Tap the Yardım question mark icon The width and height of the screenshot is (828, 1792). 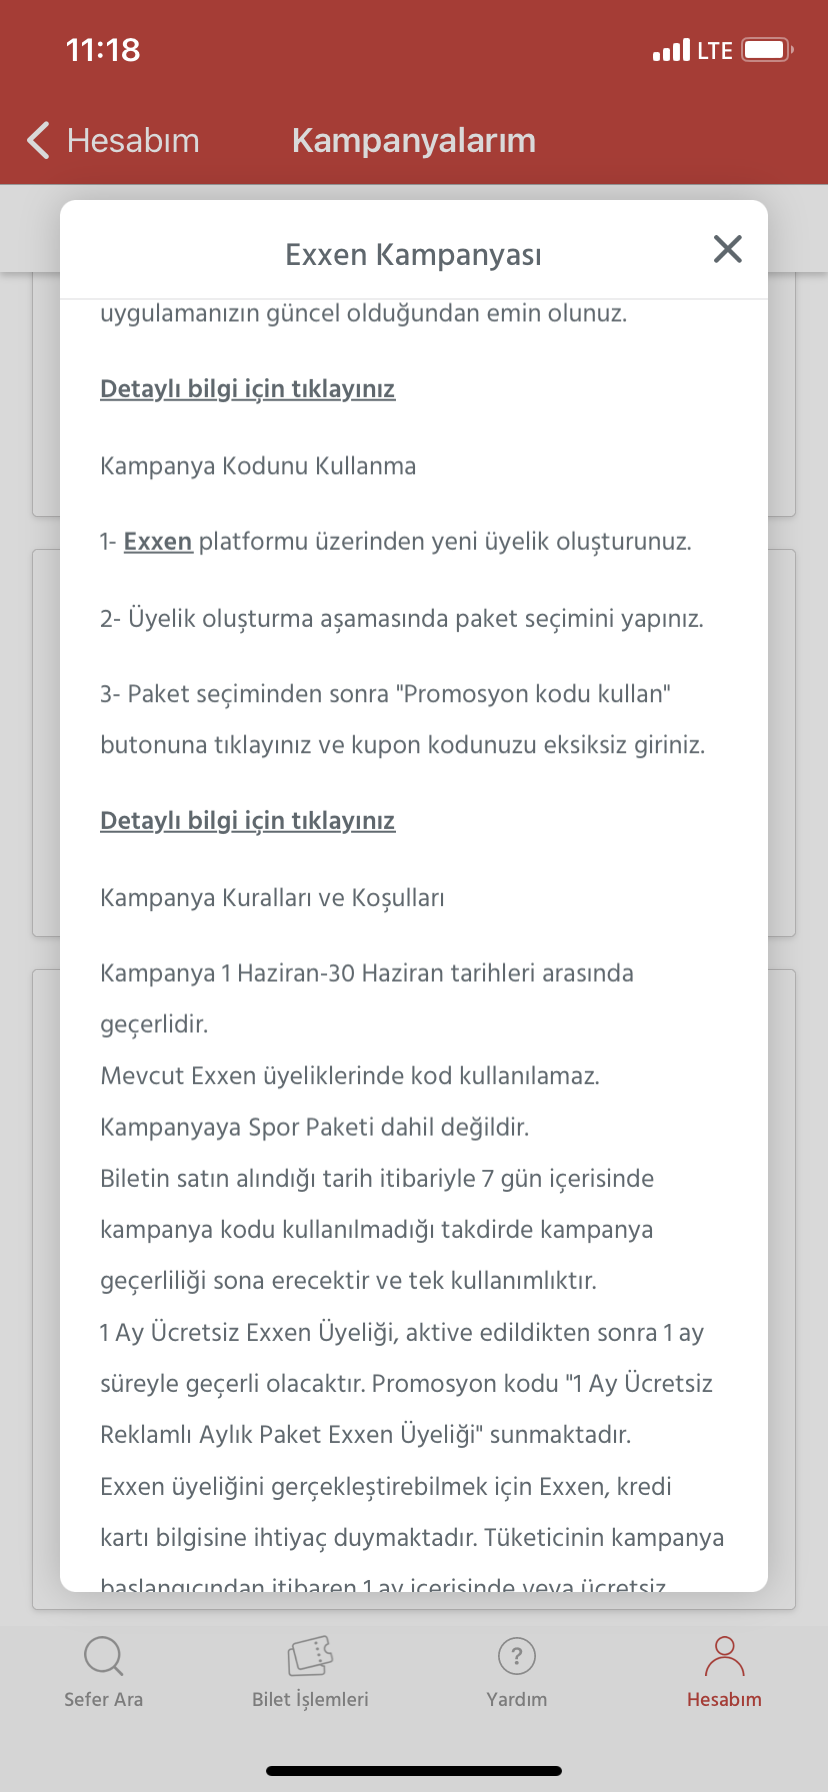tap(517, 1657)
